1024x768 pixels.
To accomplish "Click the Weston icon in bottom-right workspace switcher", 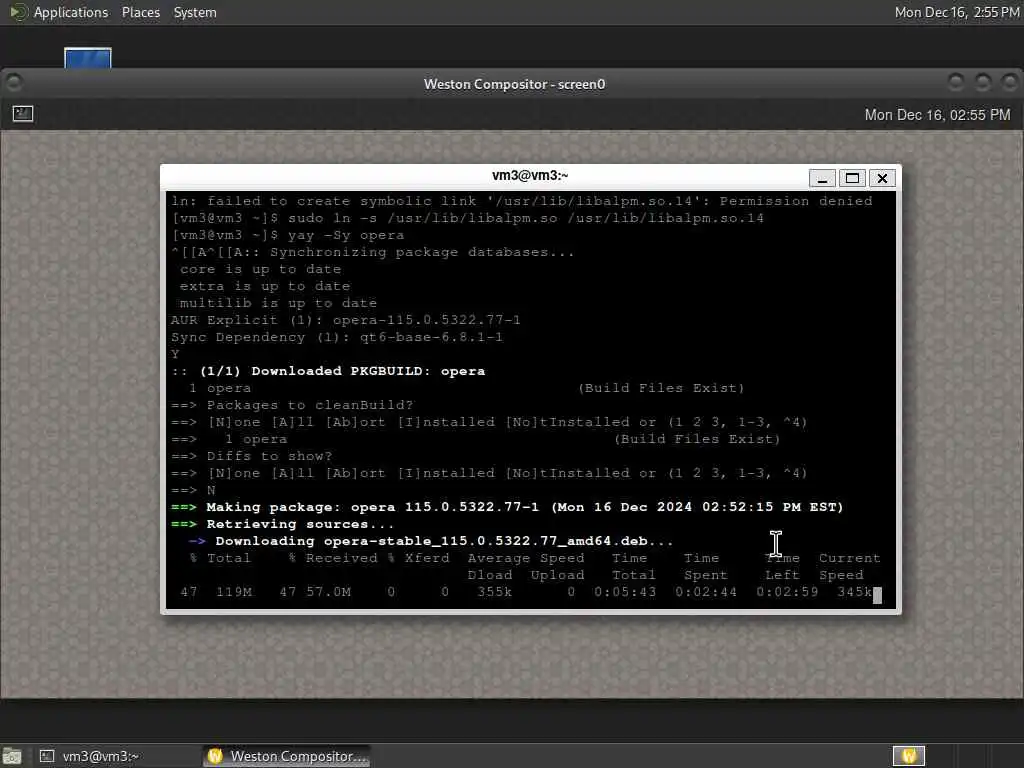I will coord(909,756).
